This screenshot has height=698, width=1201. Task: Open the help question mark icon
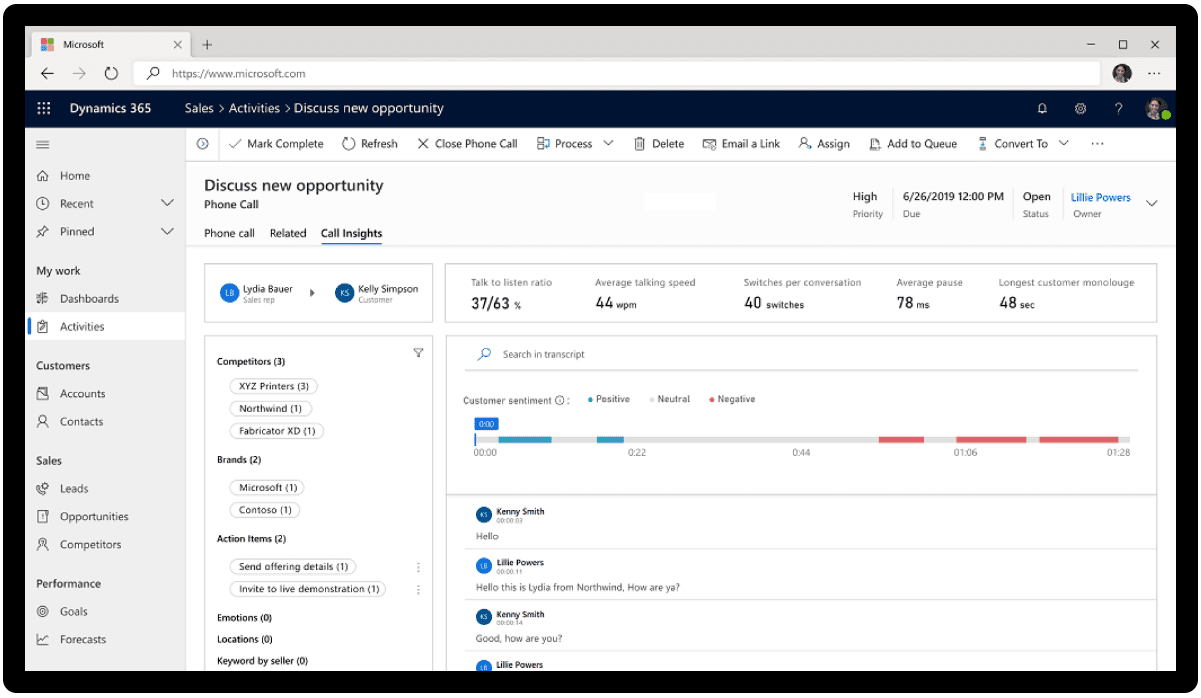pos(1118,108)
